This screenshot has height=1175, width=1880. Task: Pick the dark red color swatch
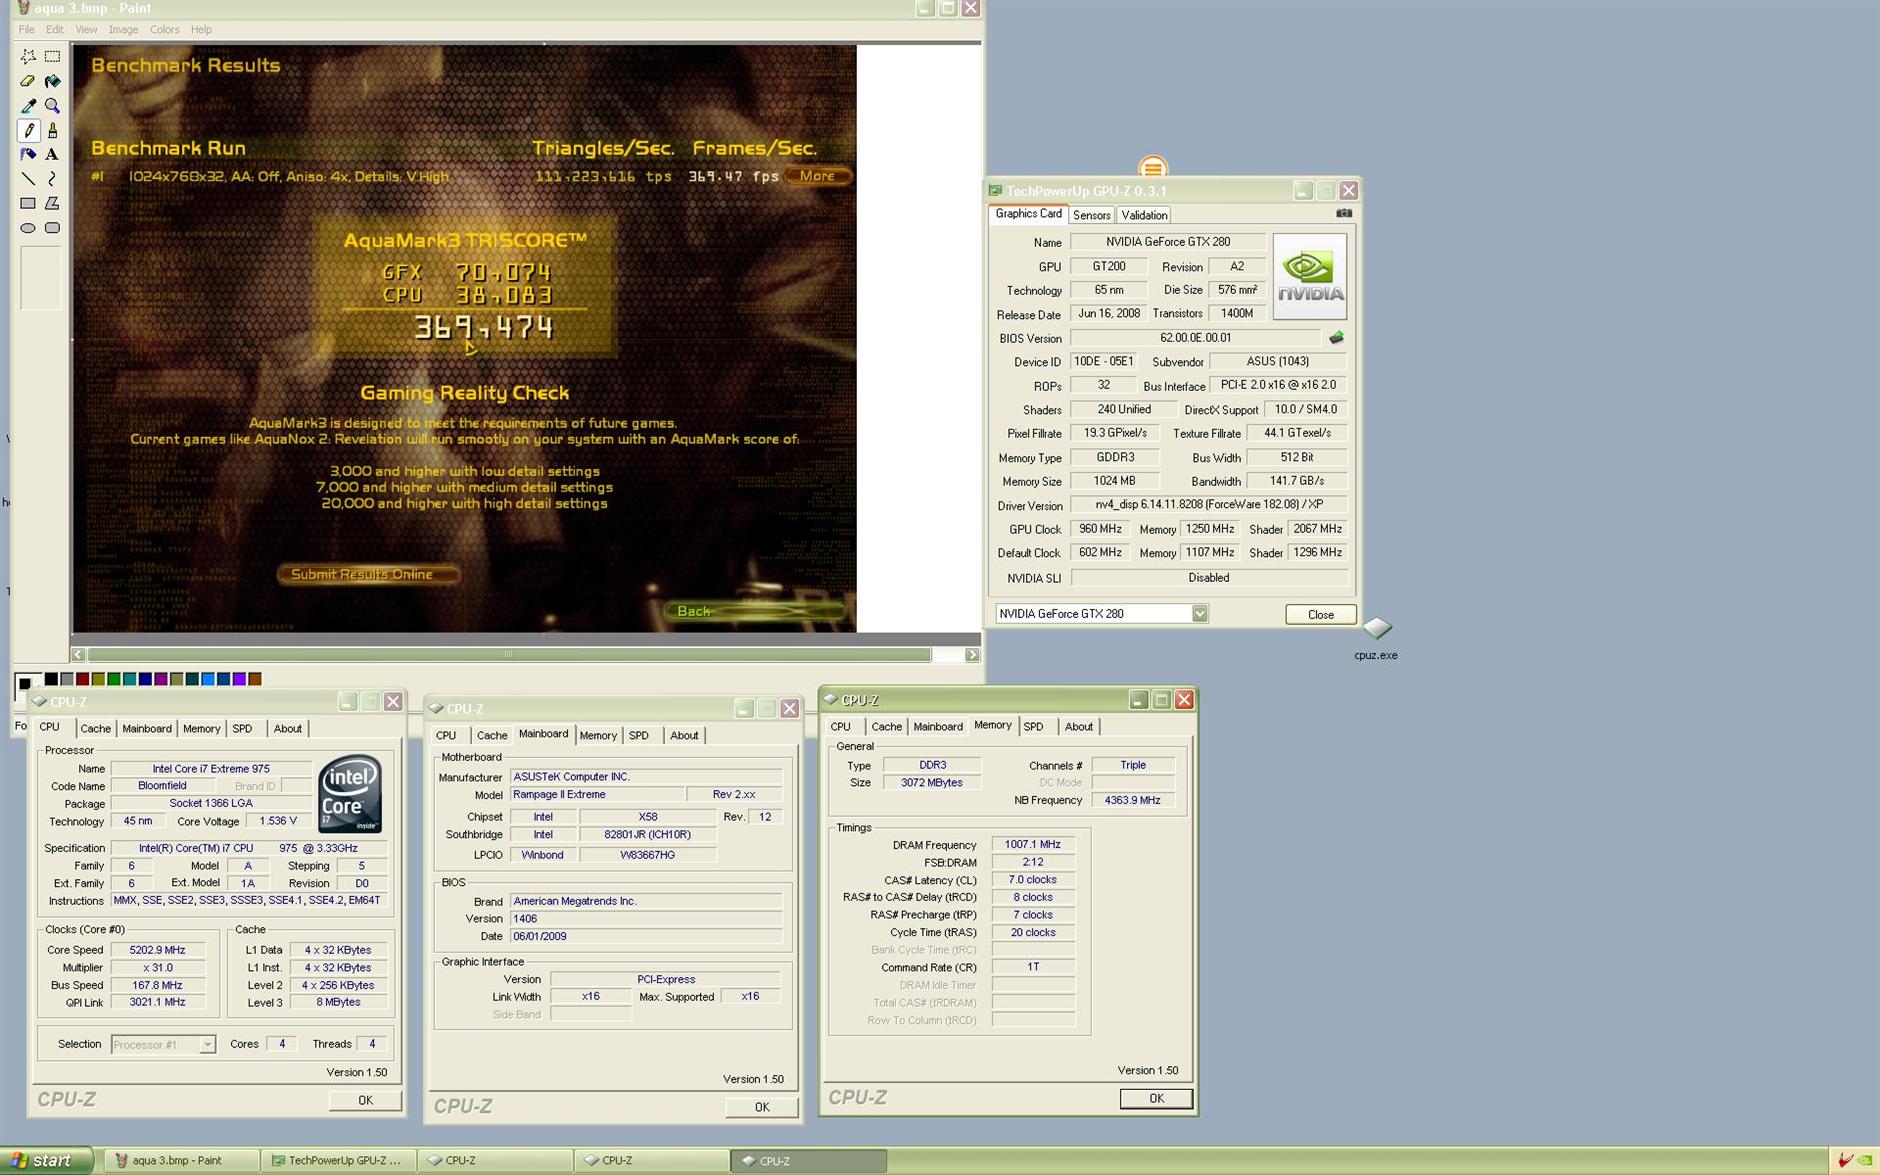(82, 679)
